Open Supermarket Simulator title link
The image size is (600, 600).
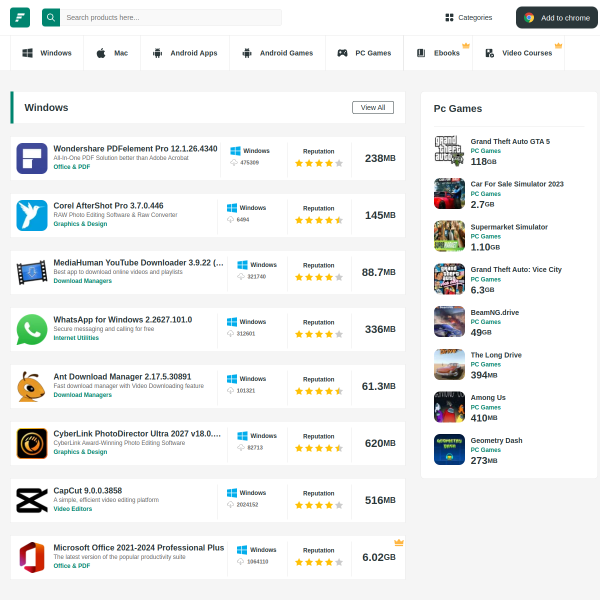coord(509,227)
